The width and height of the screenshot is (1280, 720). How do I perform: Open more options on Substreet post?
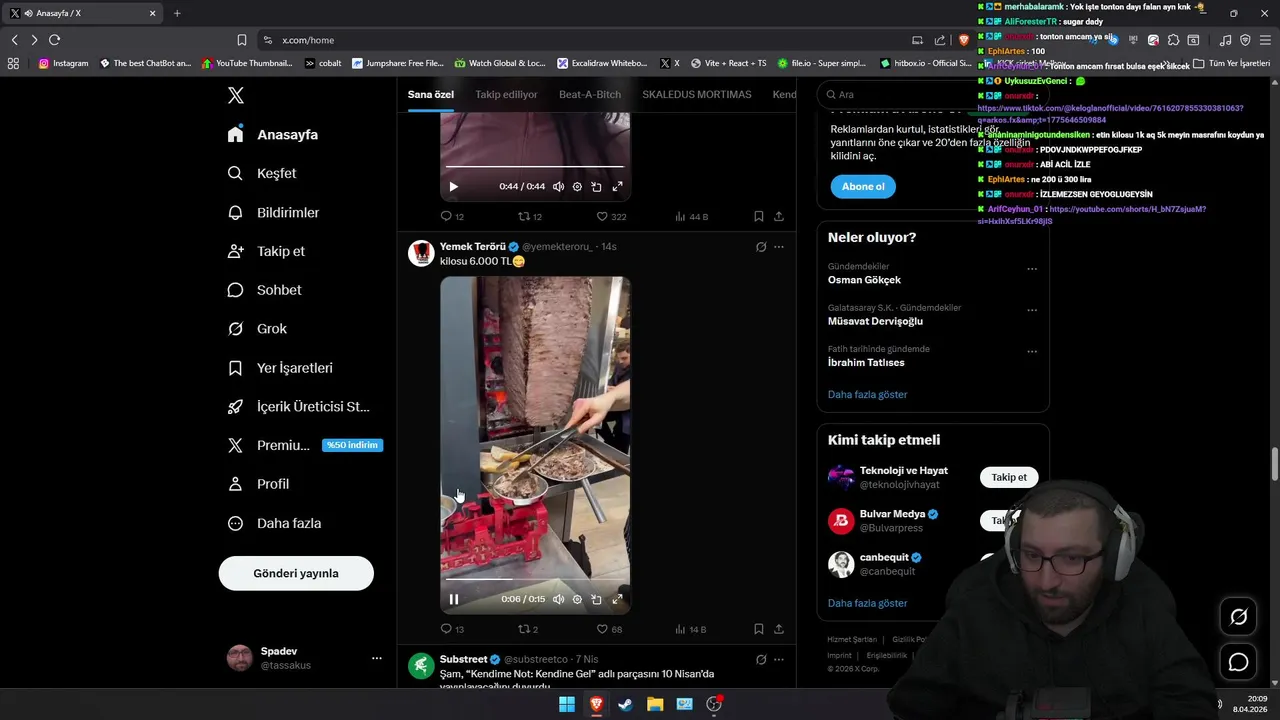779,660
